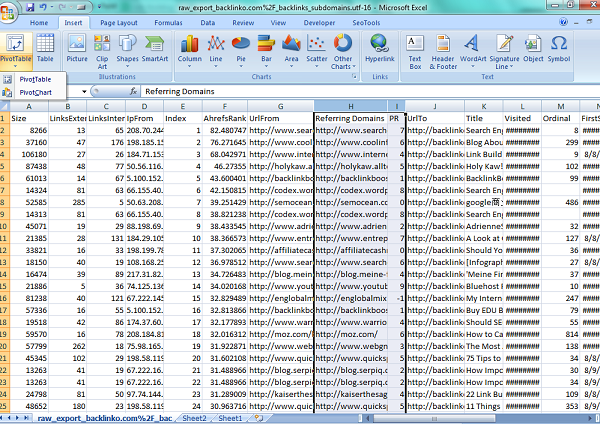Insert a Picture from file
Viewport: 600px width, 424px height.
point(77,50)
